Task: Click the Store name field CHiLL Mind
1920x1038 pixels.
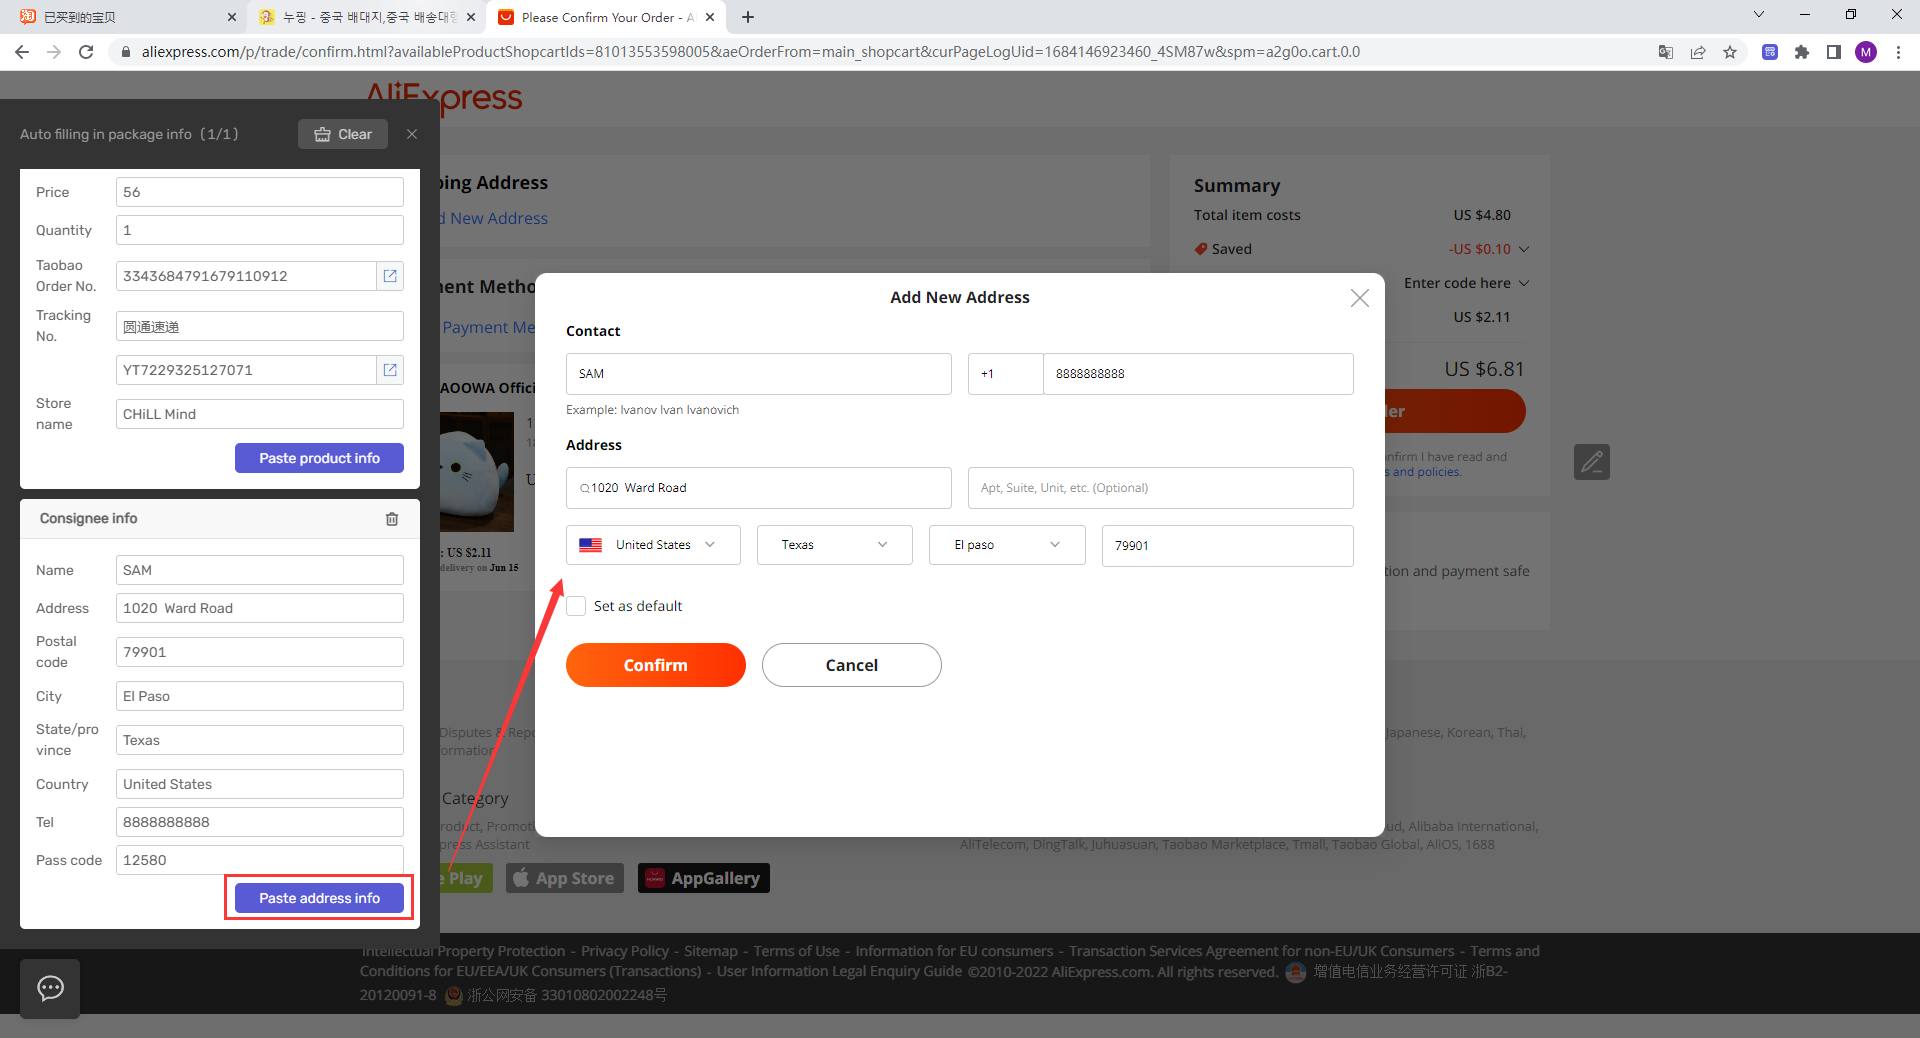Action: coord(260,414)
